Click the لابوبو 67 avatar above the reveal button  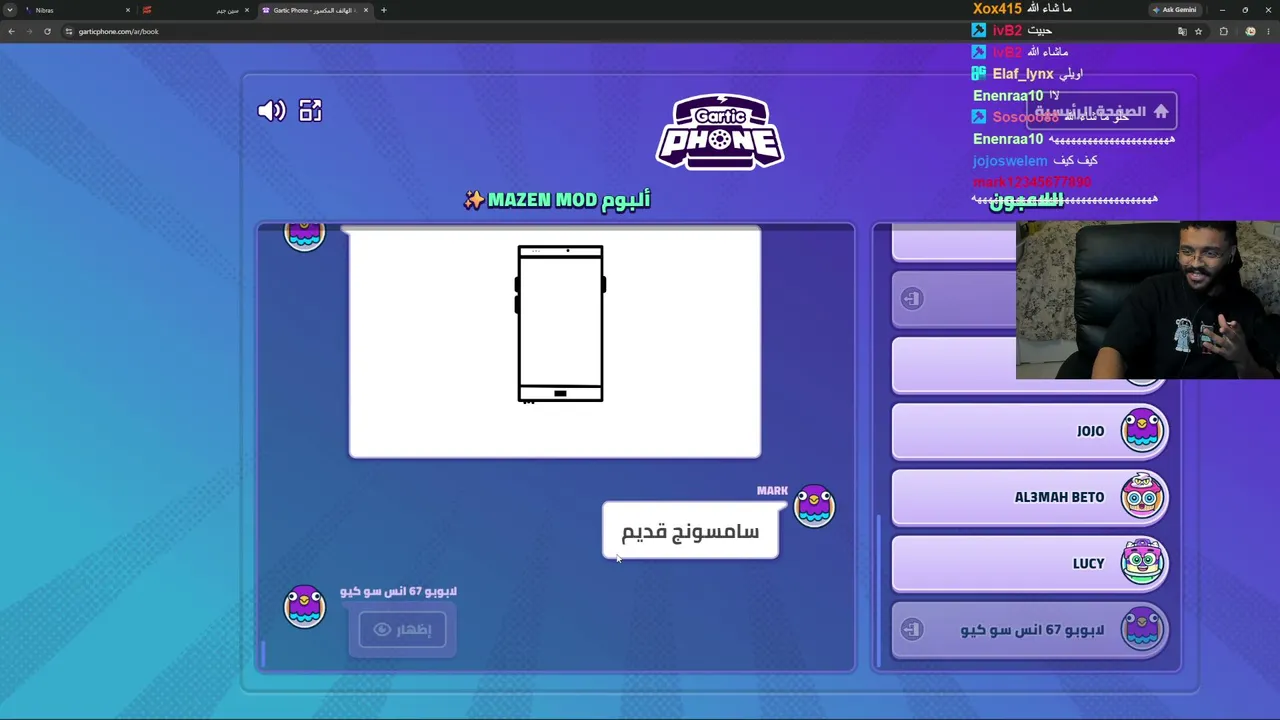tap(304, 606)
